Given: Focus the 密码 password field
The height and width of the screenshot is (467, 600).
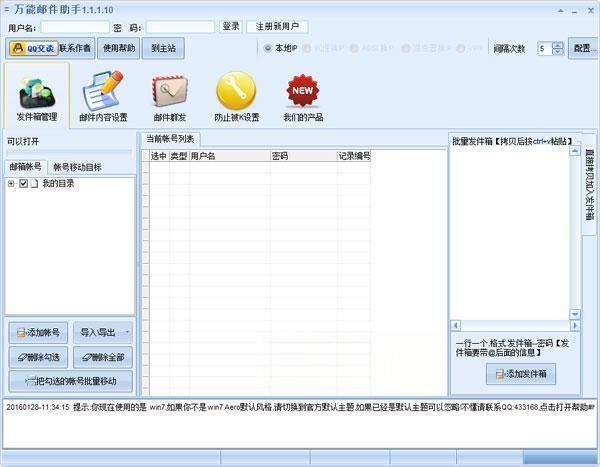Looking at the screenshot, I should tap(180, 27).
